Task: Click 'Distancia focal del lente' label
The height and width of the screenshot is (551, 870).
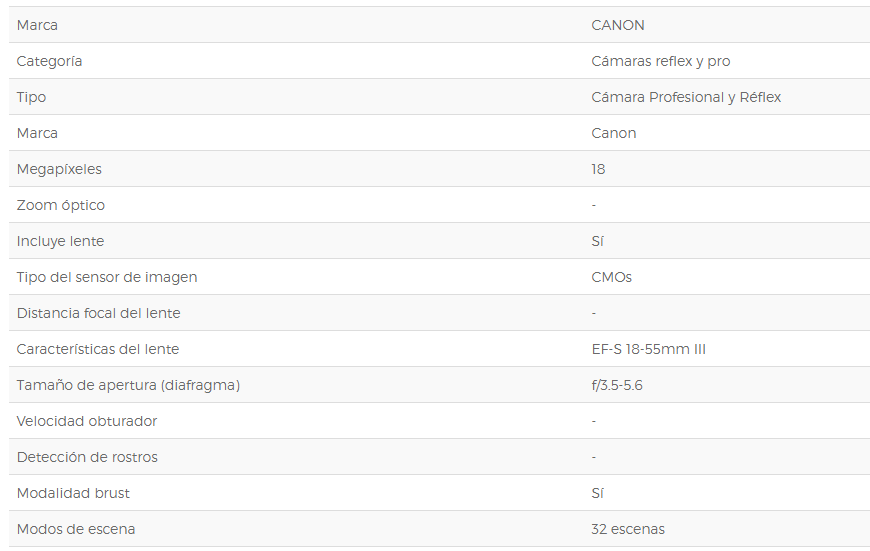Action: pyautogui.click(x=99, y=314)
